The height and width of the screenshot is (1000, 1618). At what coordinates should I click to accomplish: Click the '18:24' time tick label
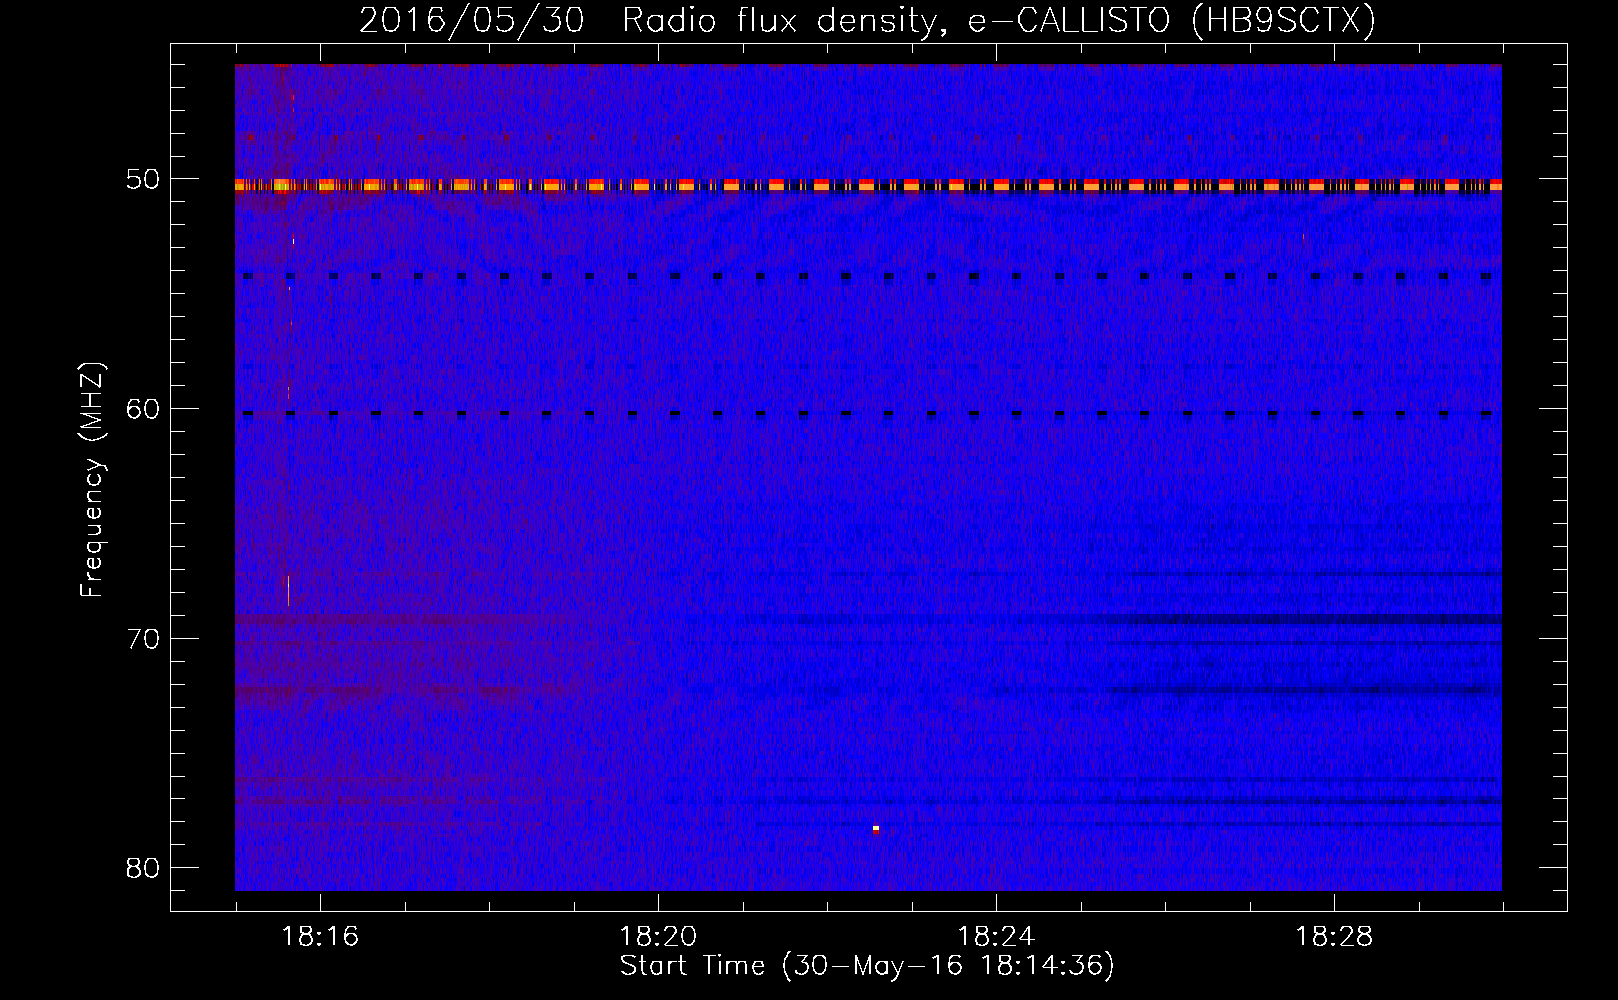(x=996, y=937)
